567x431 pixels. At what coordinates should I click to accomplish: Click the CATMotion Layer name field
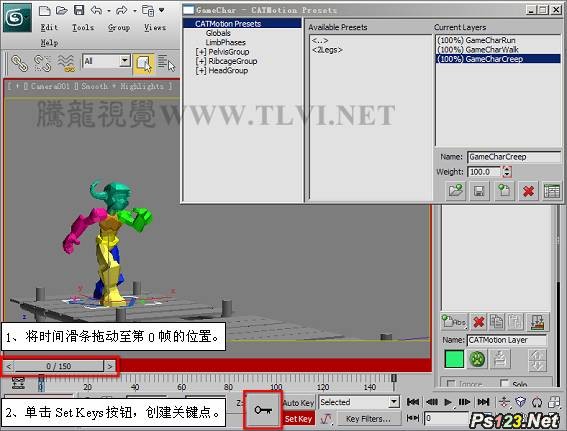click(507, 340)
